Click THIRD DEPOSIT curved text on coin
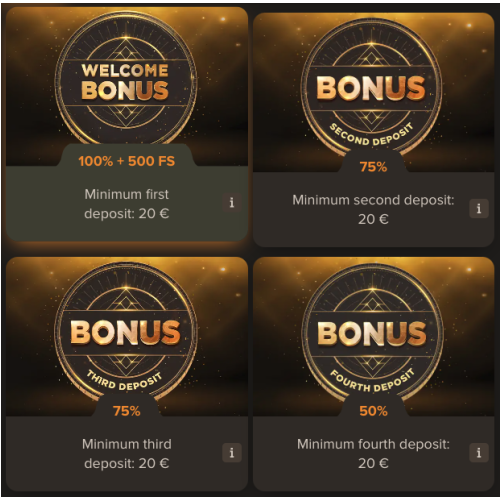This screenshot has width=500, height=500. (x=124, y=382)
